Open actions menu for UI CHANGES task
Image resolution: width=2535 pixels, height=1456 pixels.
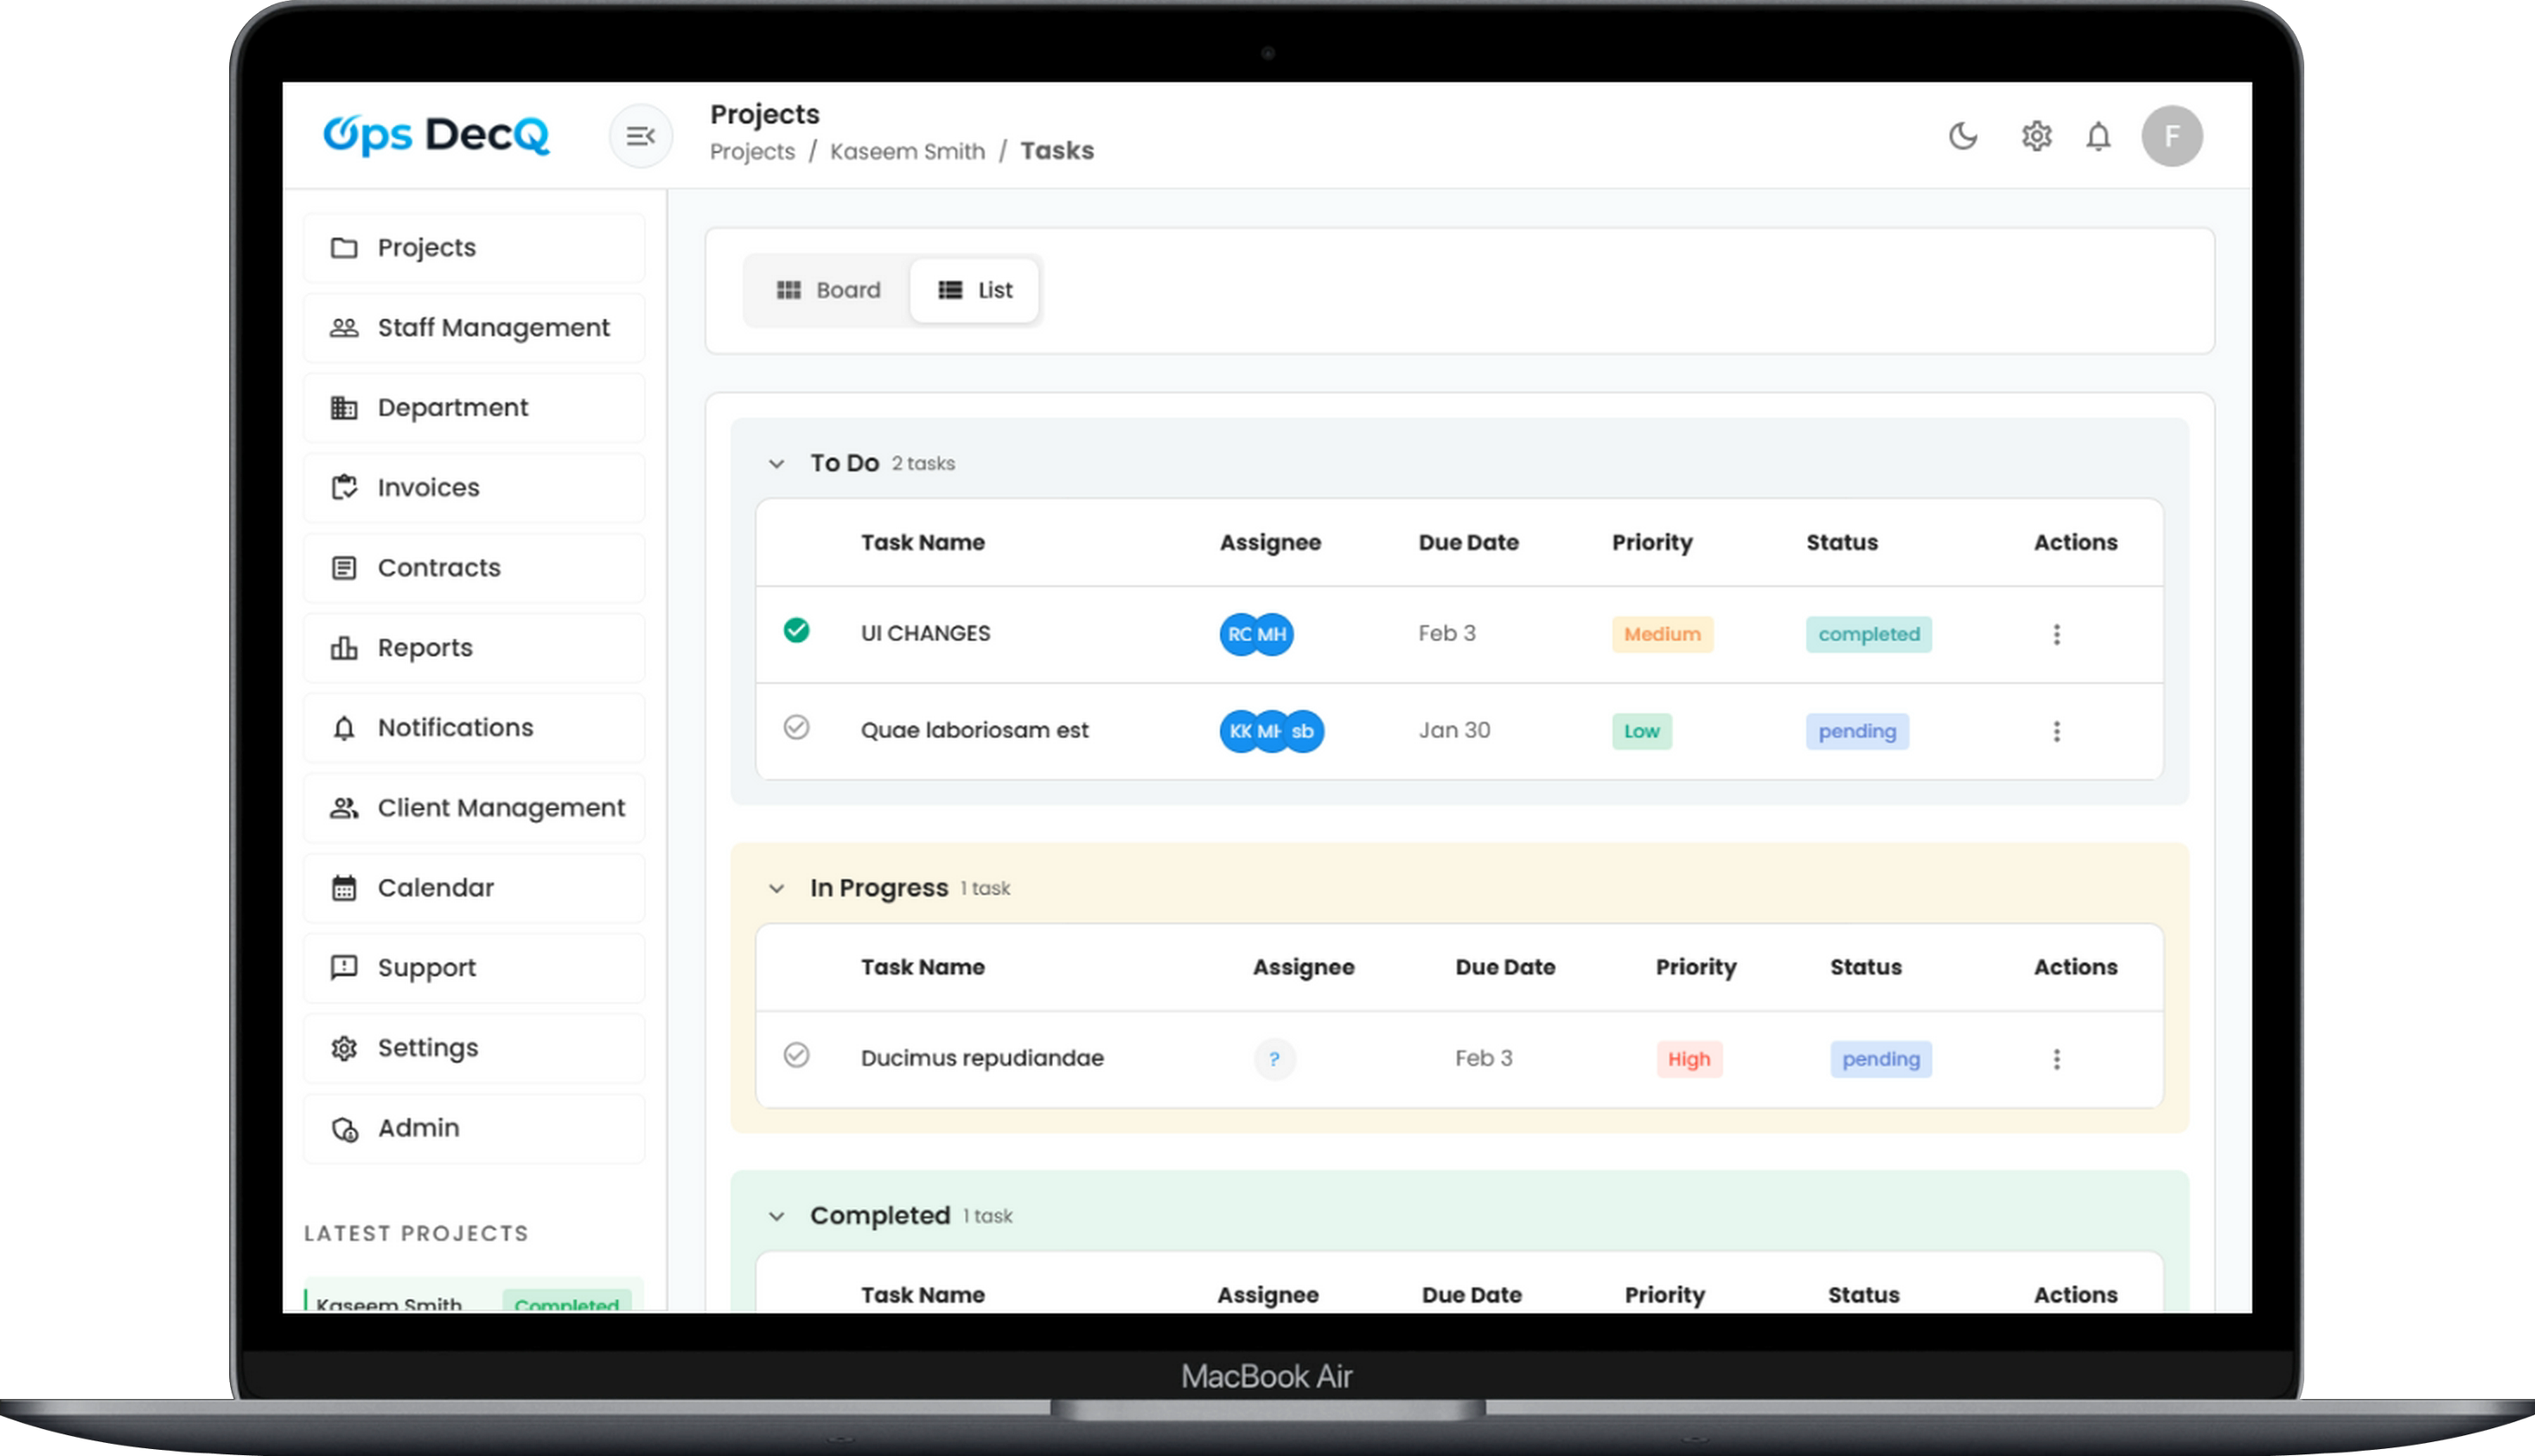[2056, 634]
